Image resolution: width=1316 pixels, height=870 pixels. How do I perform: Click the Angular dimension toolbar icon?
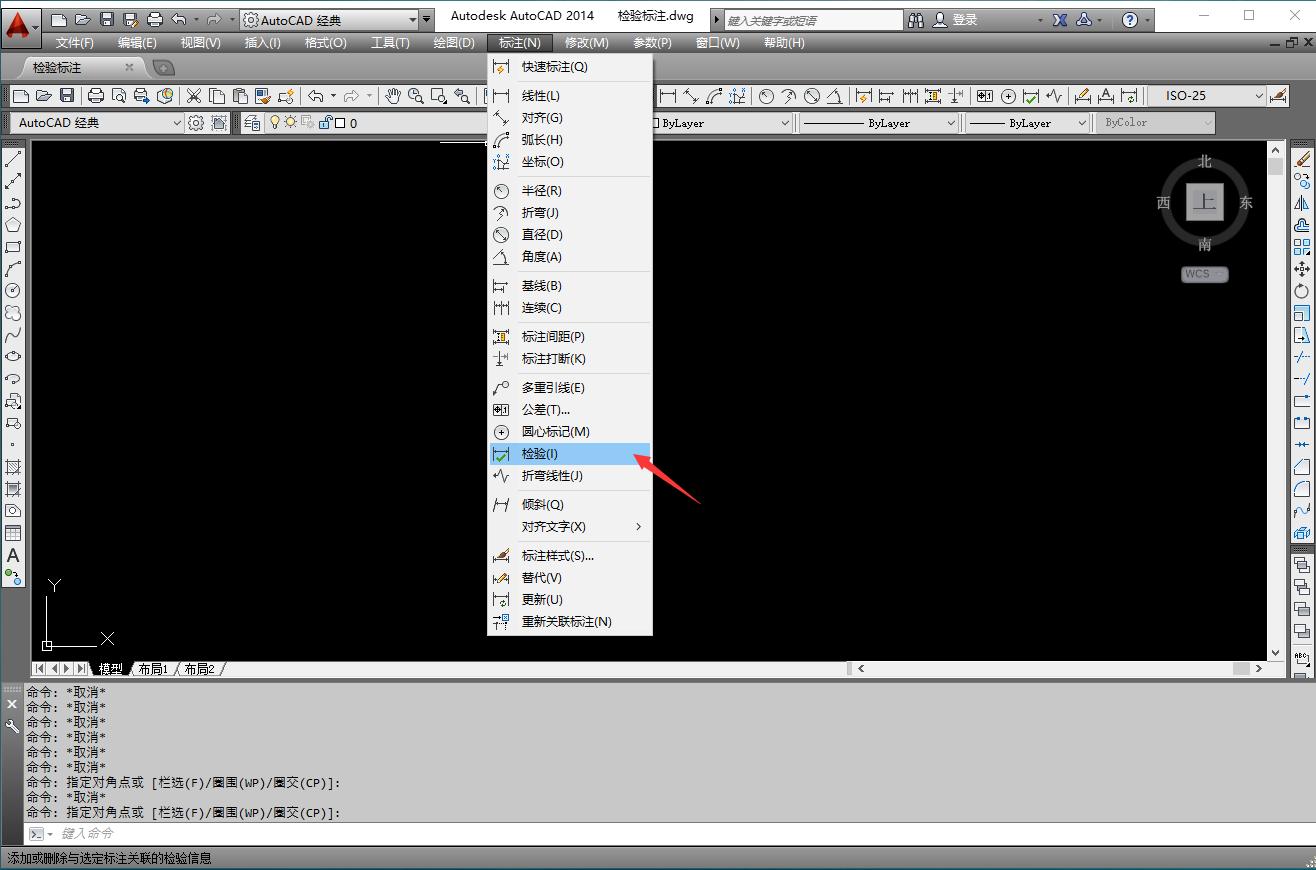tap(835, 96)
